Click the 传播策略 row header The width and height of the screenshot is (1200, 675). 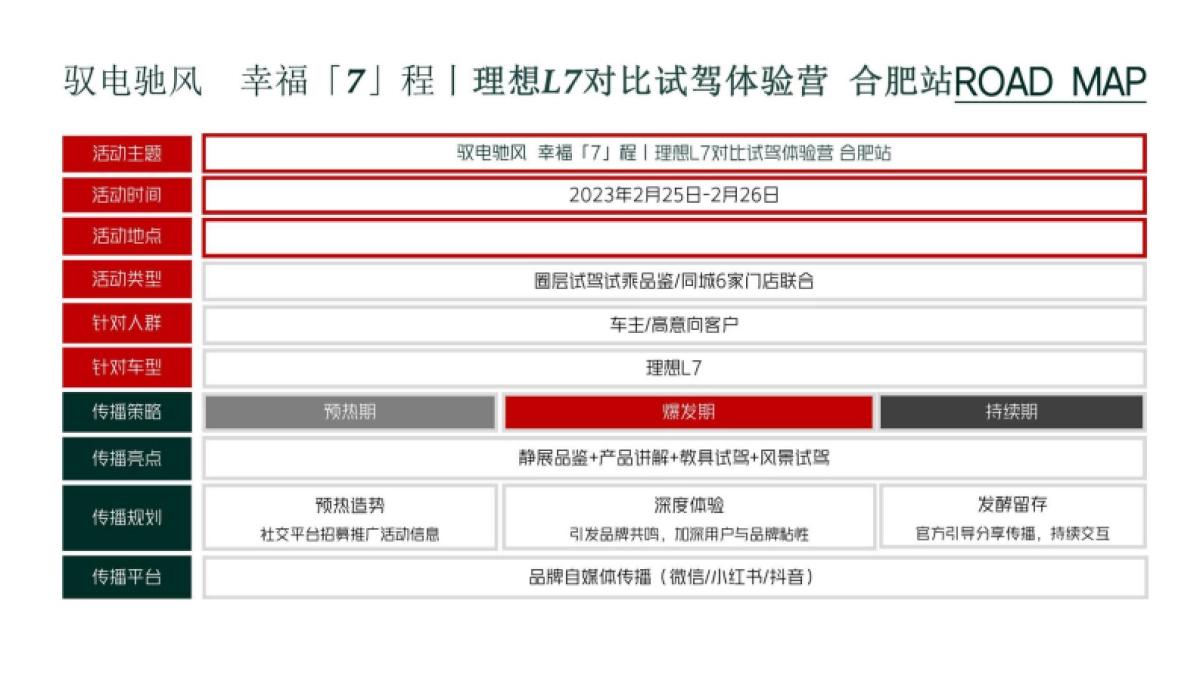point(127,410)
